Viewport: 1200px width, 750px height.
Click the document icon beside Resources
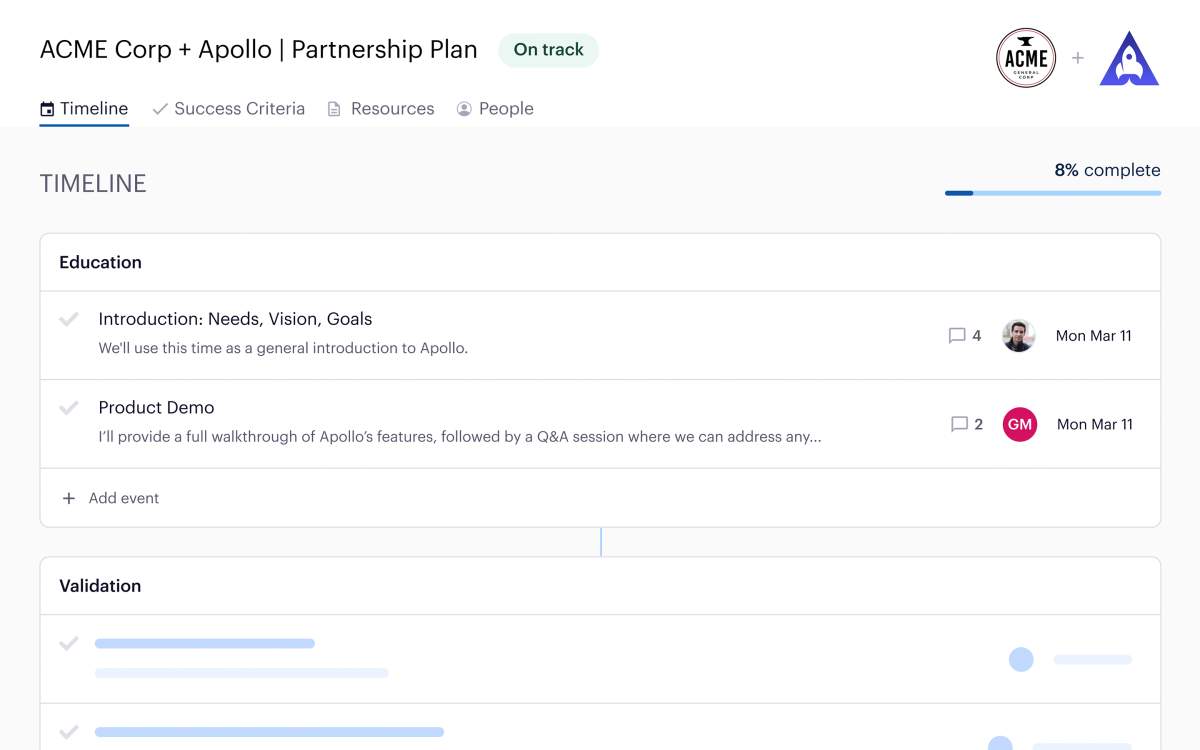pos(332,107)
